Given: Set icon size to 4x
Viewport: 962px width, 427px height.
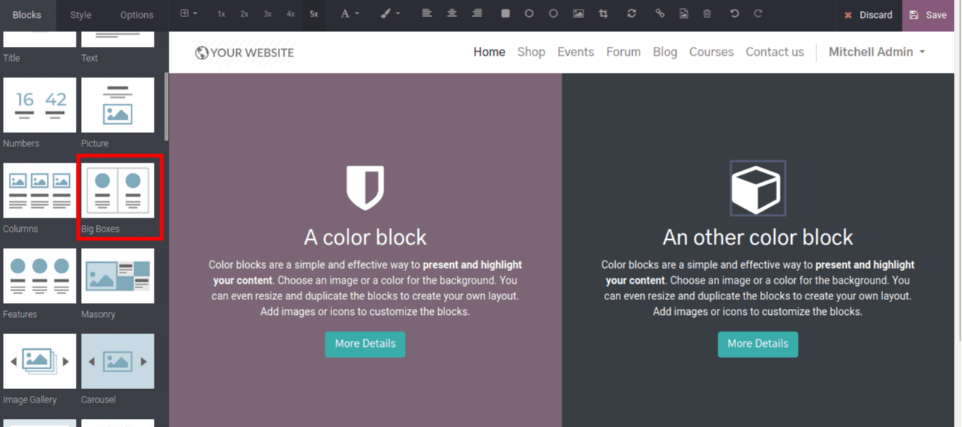Looking at the screenshot, I should 291,14.
